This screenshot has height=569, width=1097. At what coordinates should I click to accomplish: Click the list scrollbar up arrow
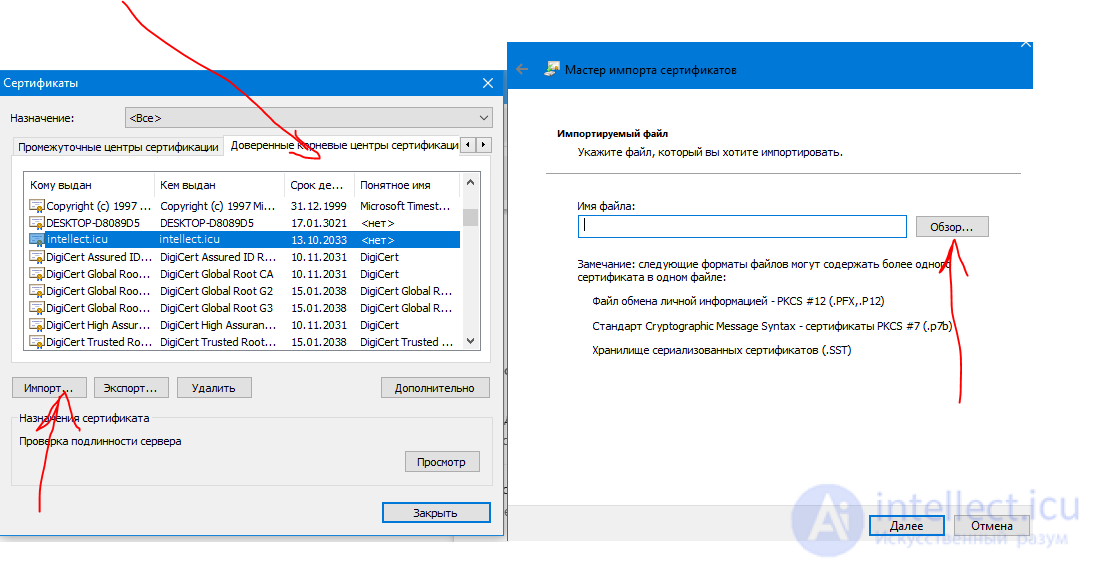pos(470,182)
